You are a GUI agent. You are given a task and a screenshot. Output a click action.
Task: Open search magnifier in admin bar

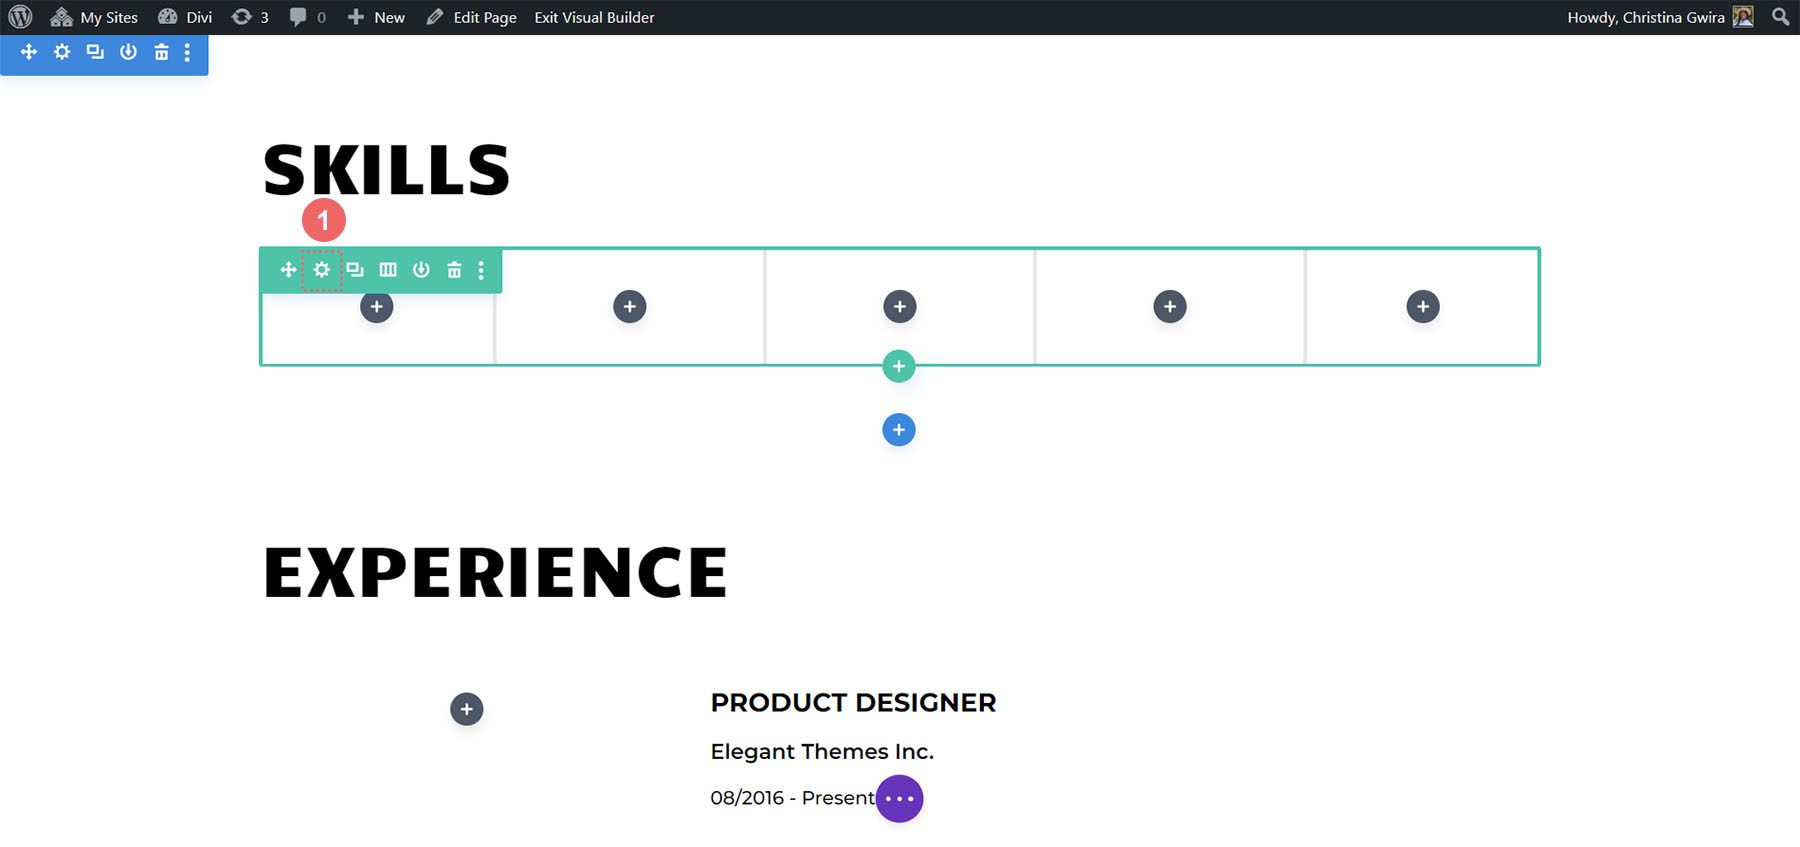tap(1780, 17)
